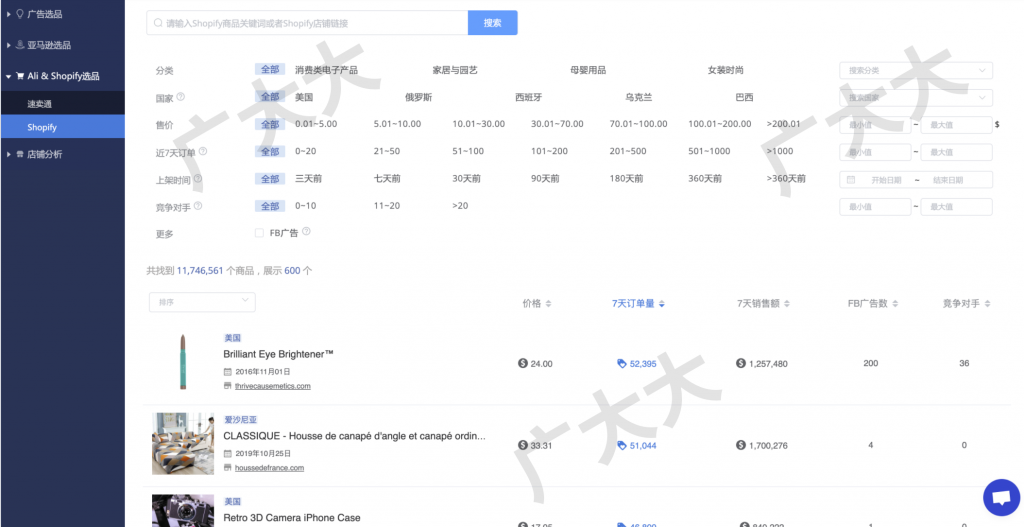Click the help icon next to FB广告
Viewport: 1024px width, 527px height.
[306, 231]
